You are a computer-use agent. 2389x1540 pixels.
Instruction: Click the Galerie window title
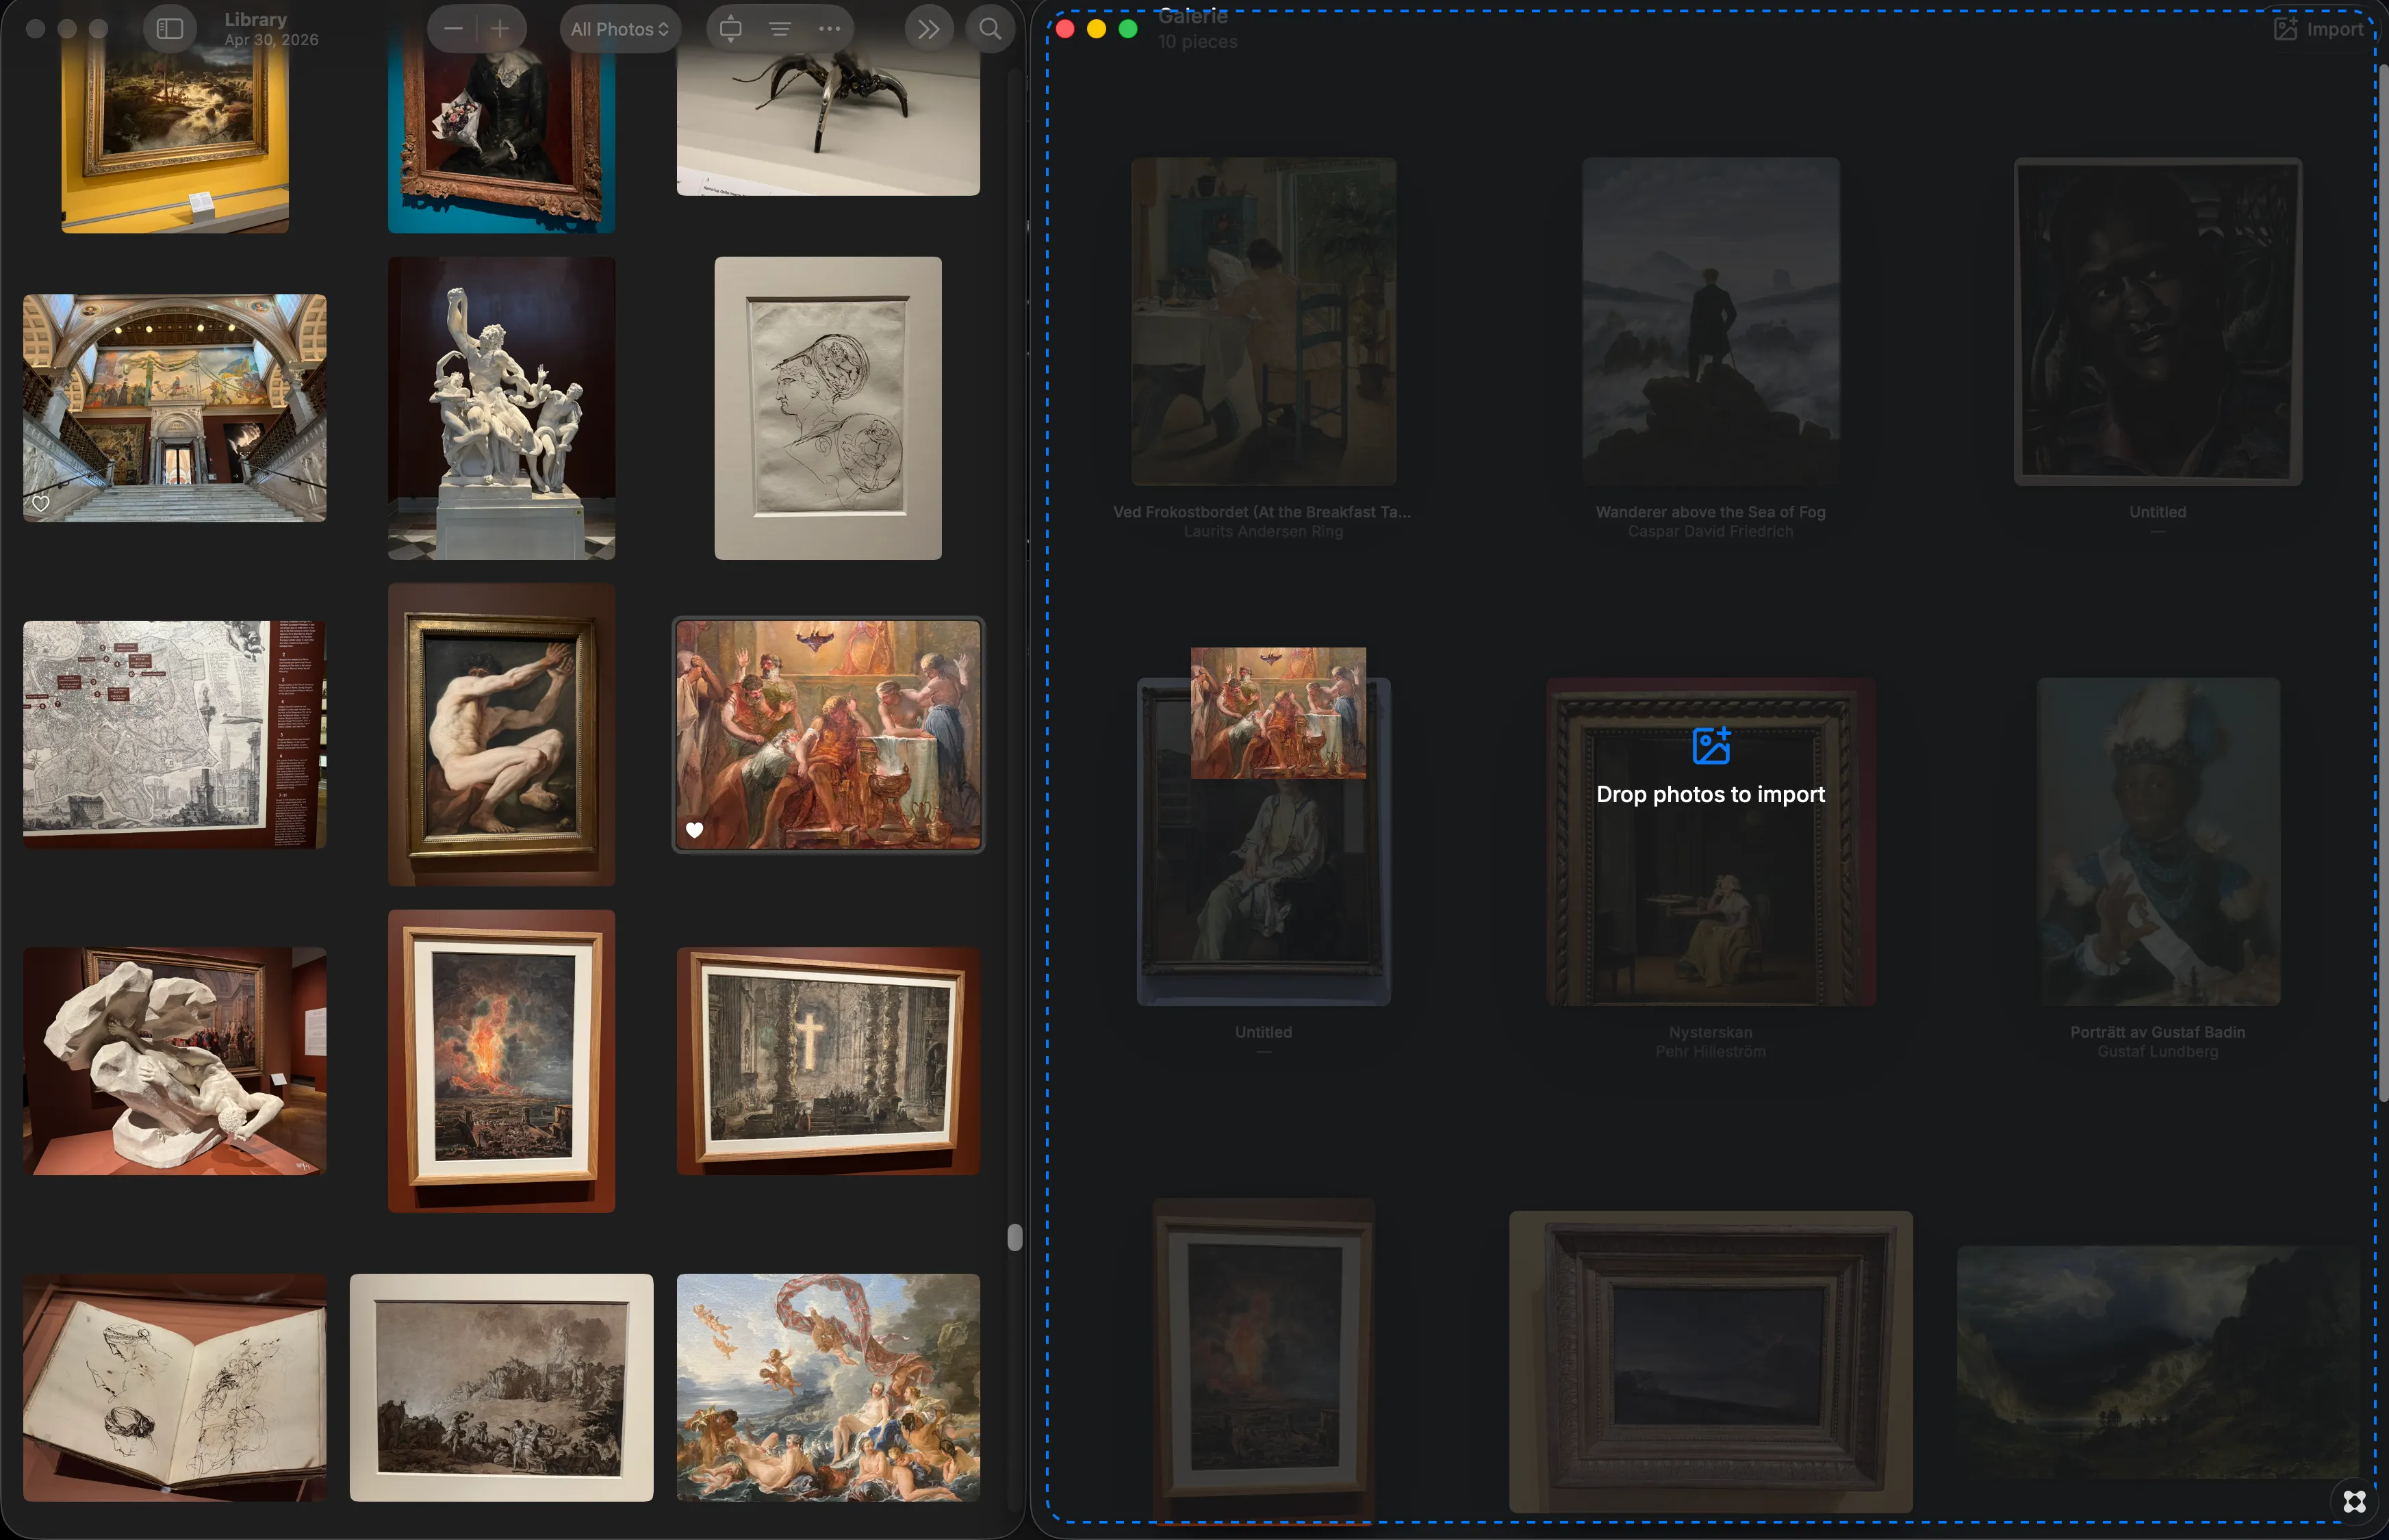(1192, 16)
